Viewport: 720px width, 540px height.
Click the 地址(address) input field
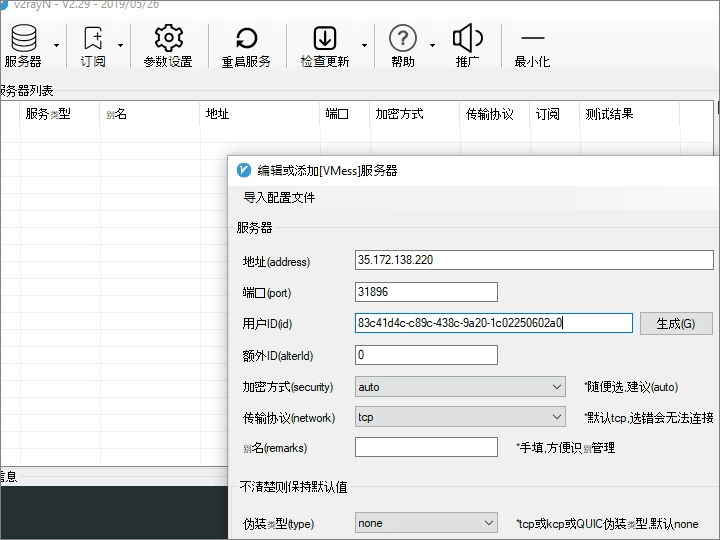tap(534, 260)
